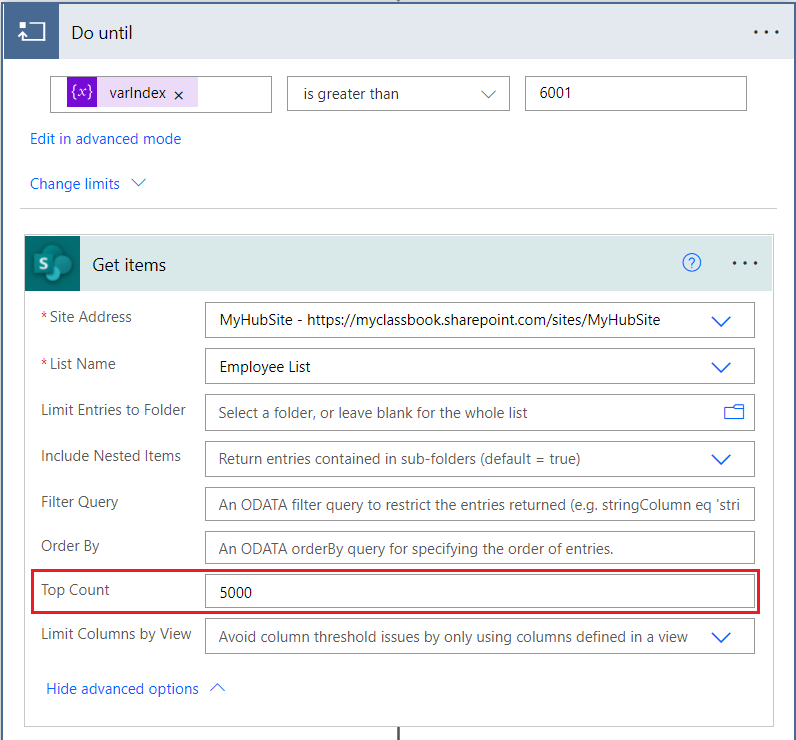796x740 pixels.
Task: Click Edit in advanced mode link
Action: [x=106, y=139]
